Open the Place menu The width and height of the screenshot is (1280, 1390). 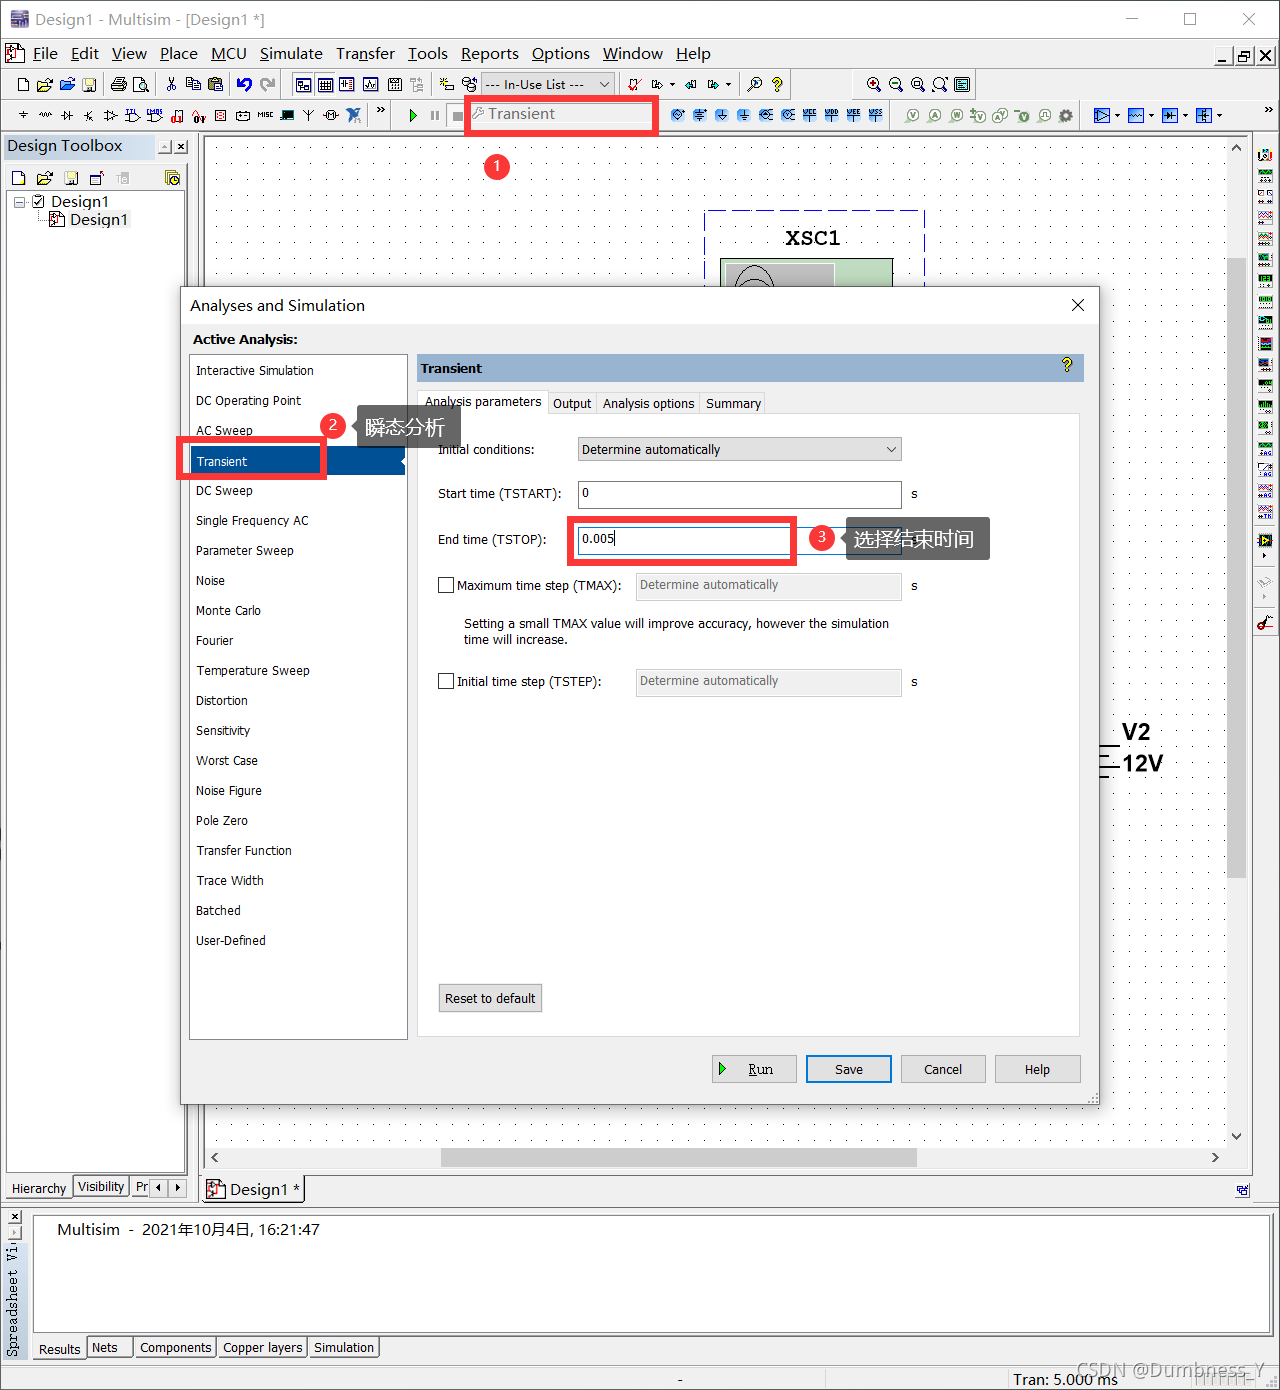(x=179, y=53)
